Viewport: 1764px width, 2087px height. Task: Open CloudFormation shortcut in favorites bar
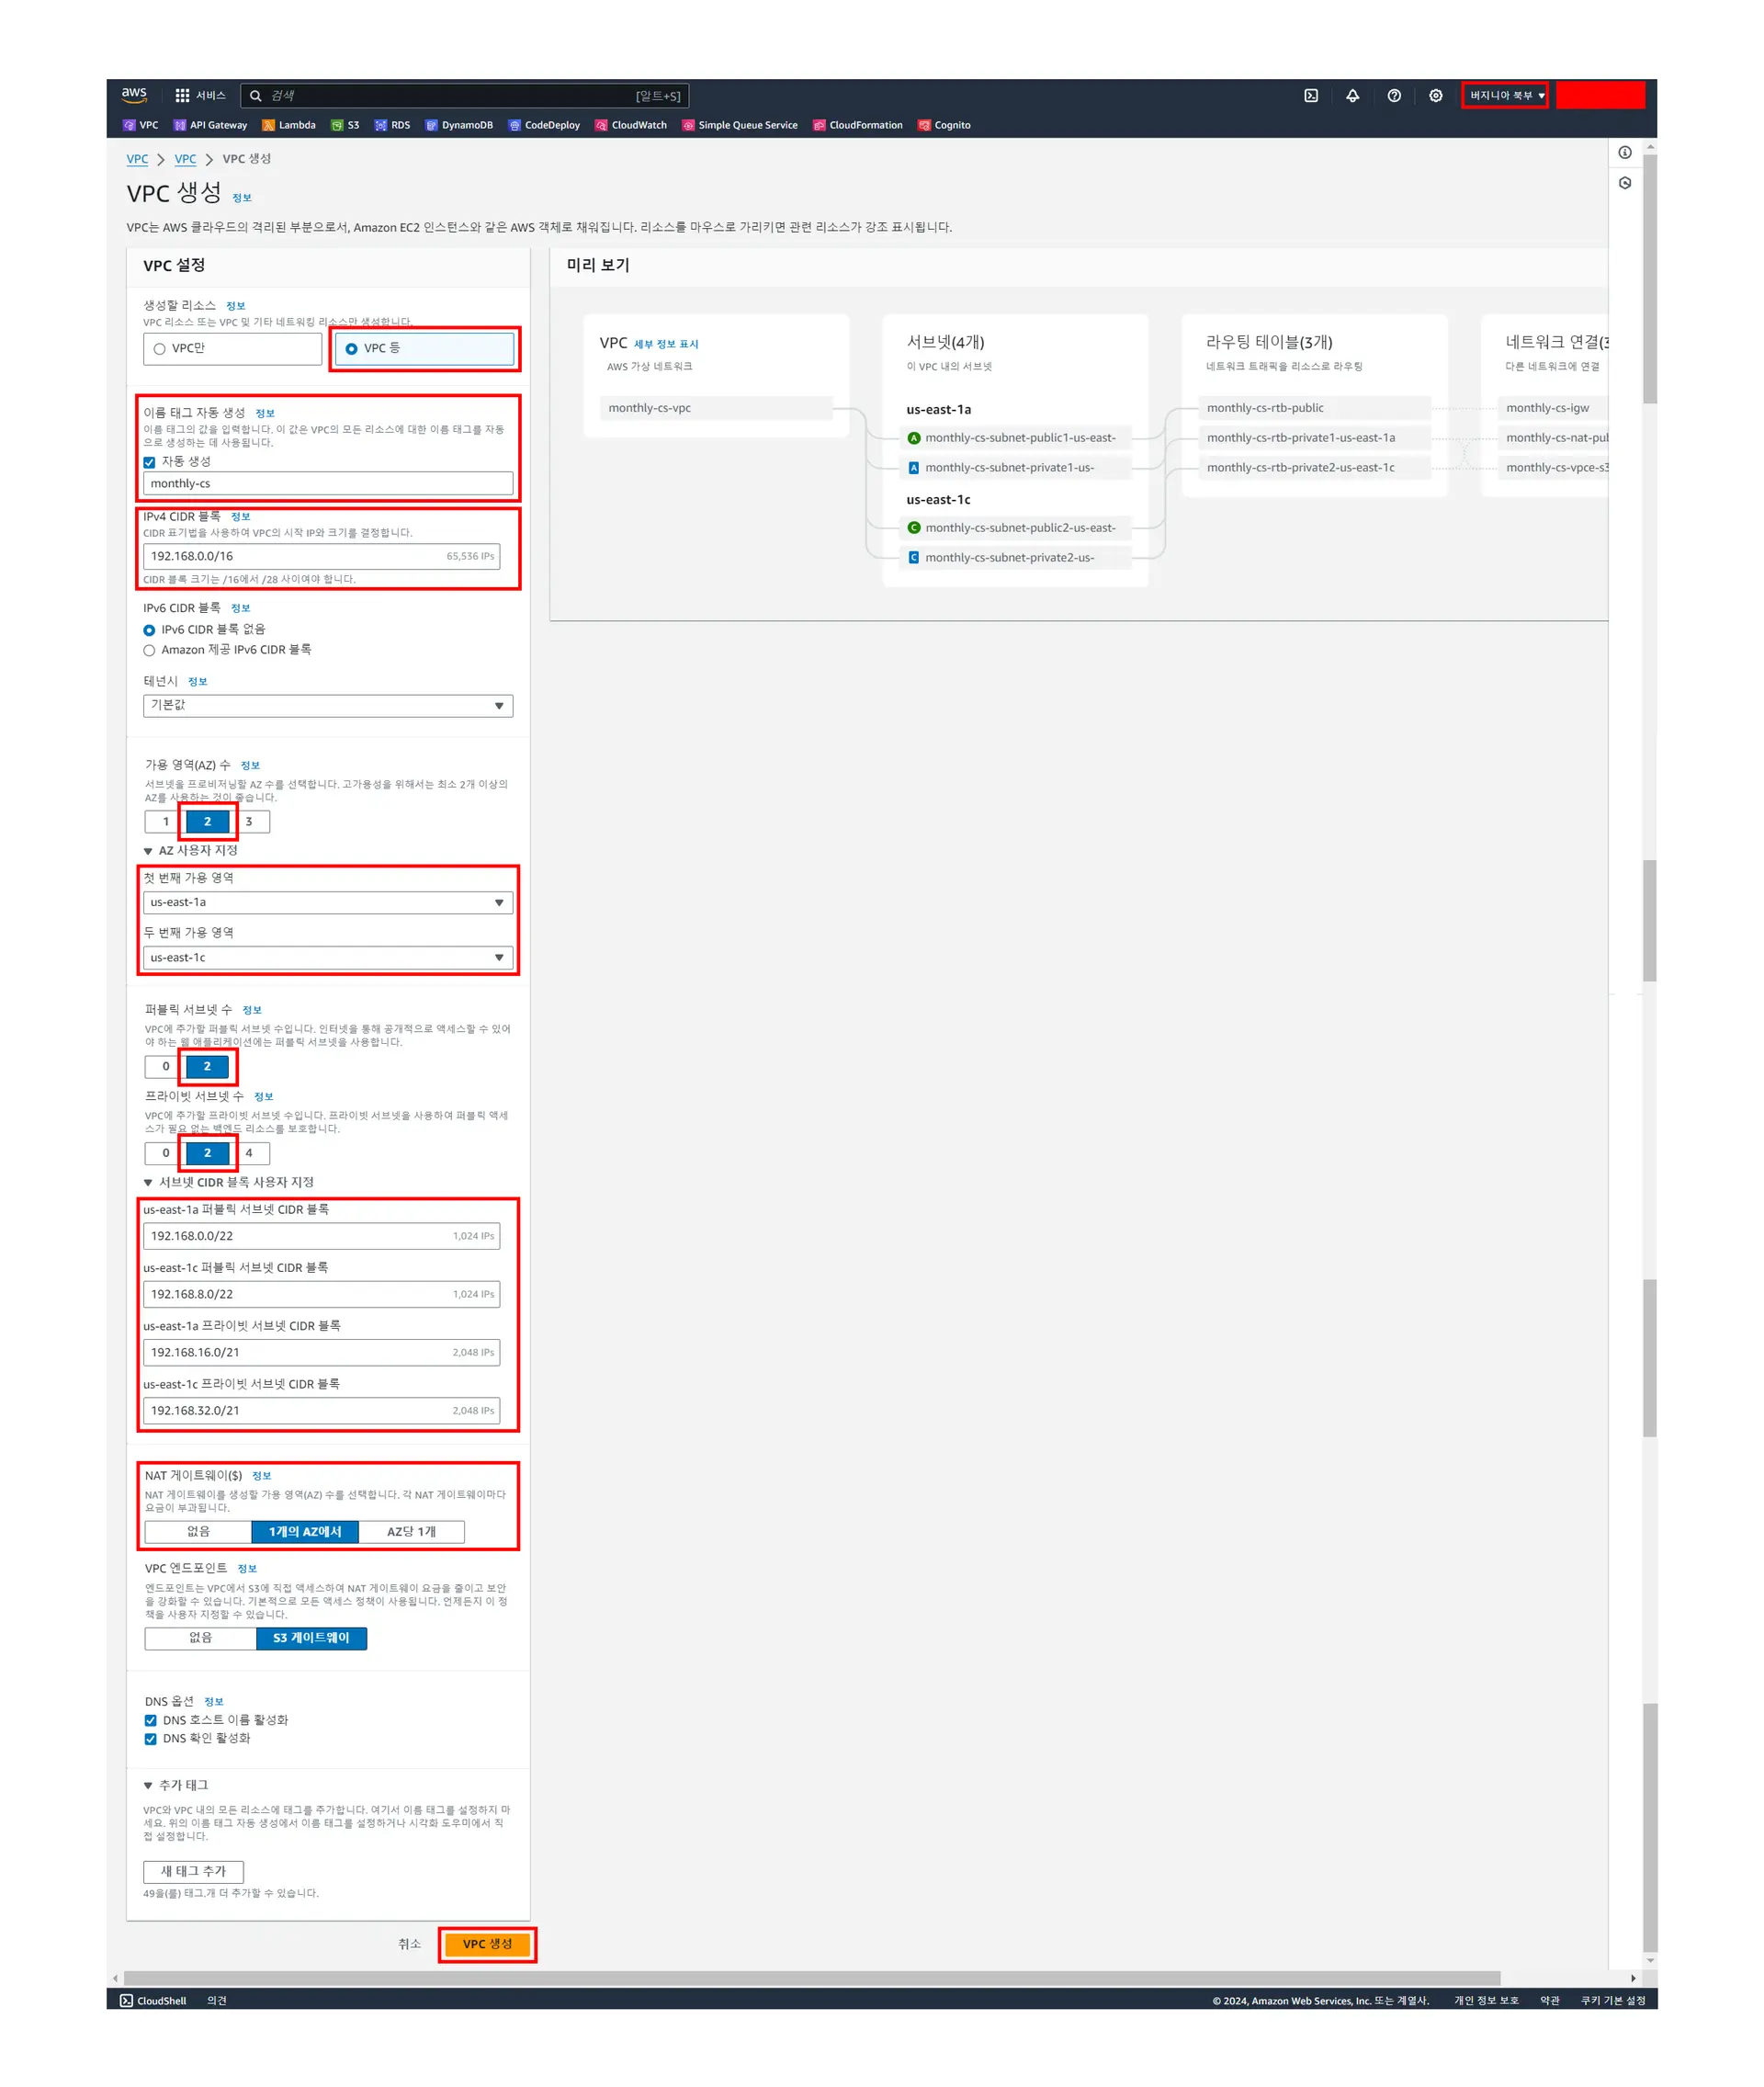pos(858,125)
